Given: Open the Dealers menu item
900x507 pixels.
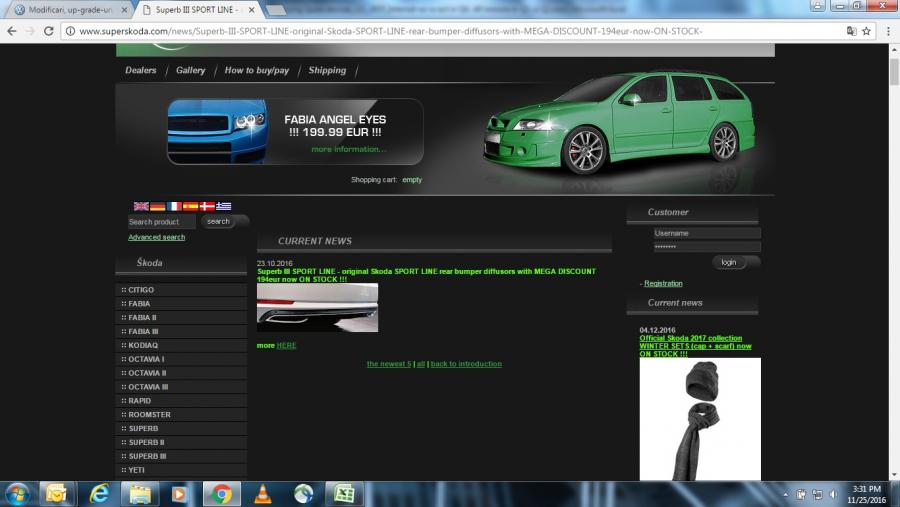Looking at the screenshot, I should (x=141, y=70).
